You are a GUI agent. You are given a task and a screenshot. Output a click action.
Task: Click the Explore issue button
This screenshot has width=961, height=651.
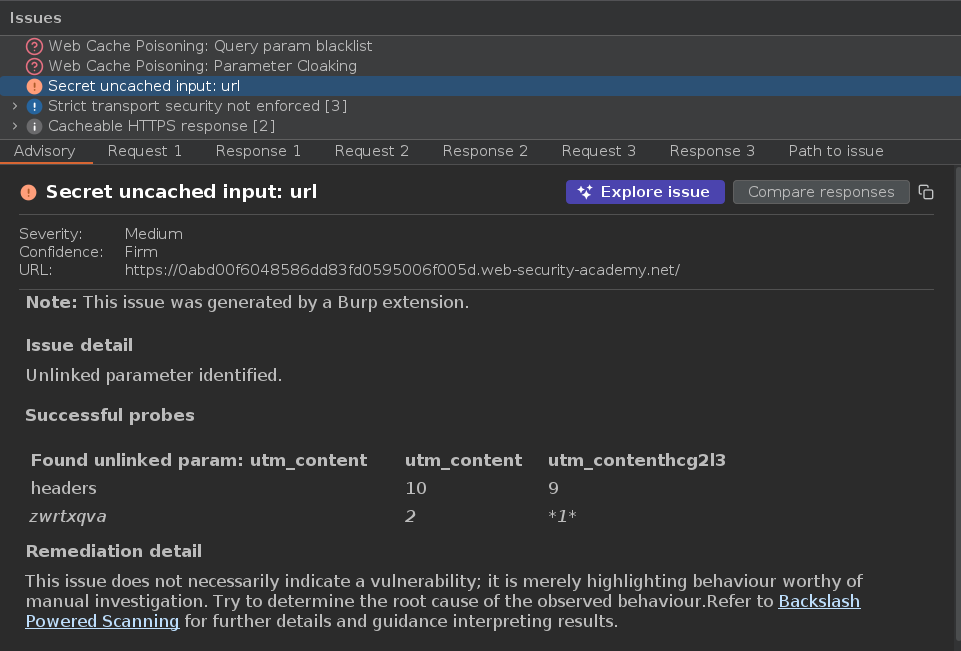click(x=645, y=192)
